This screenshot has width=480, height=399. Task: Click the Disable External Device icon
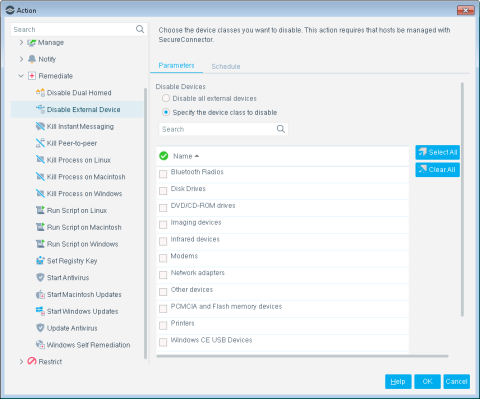pyautogui.click(x=40, y=109)
